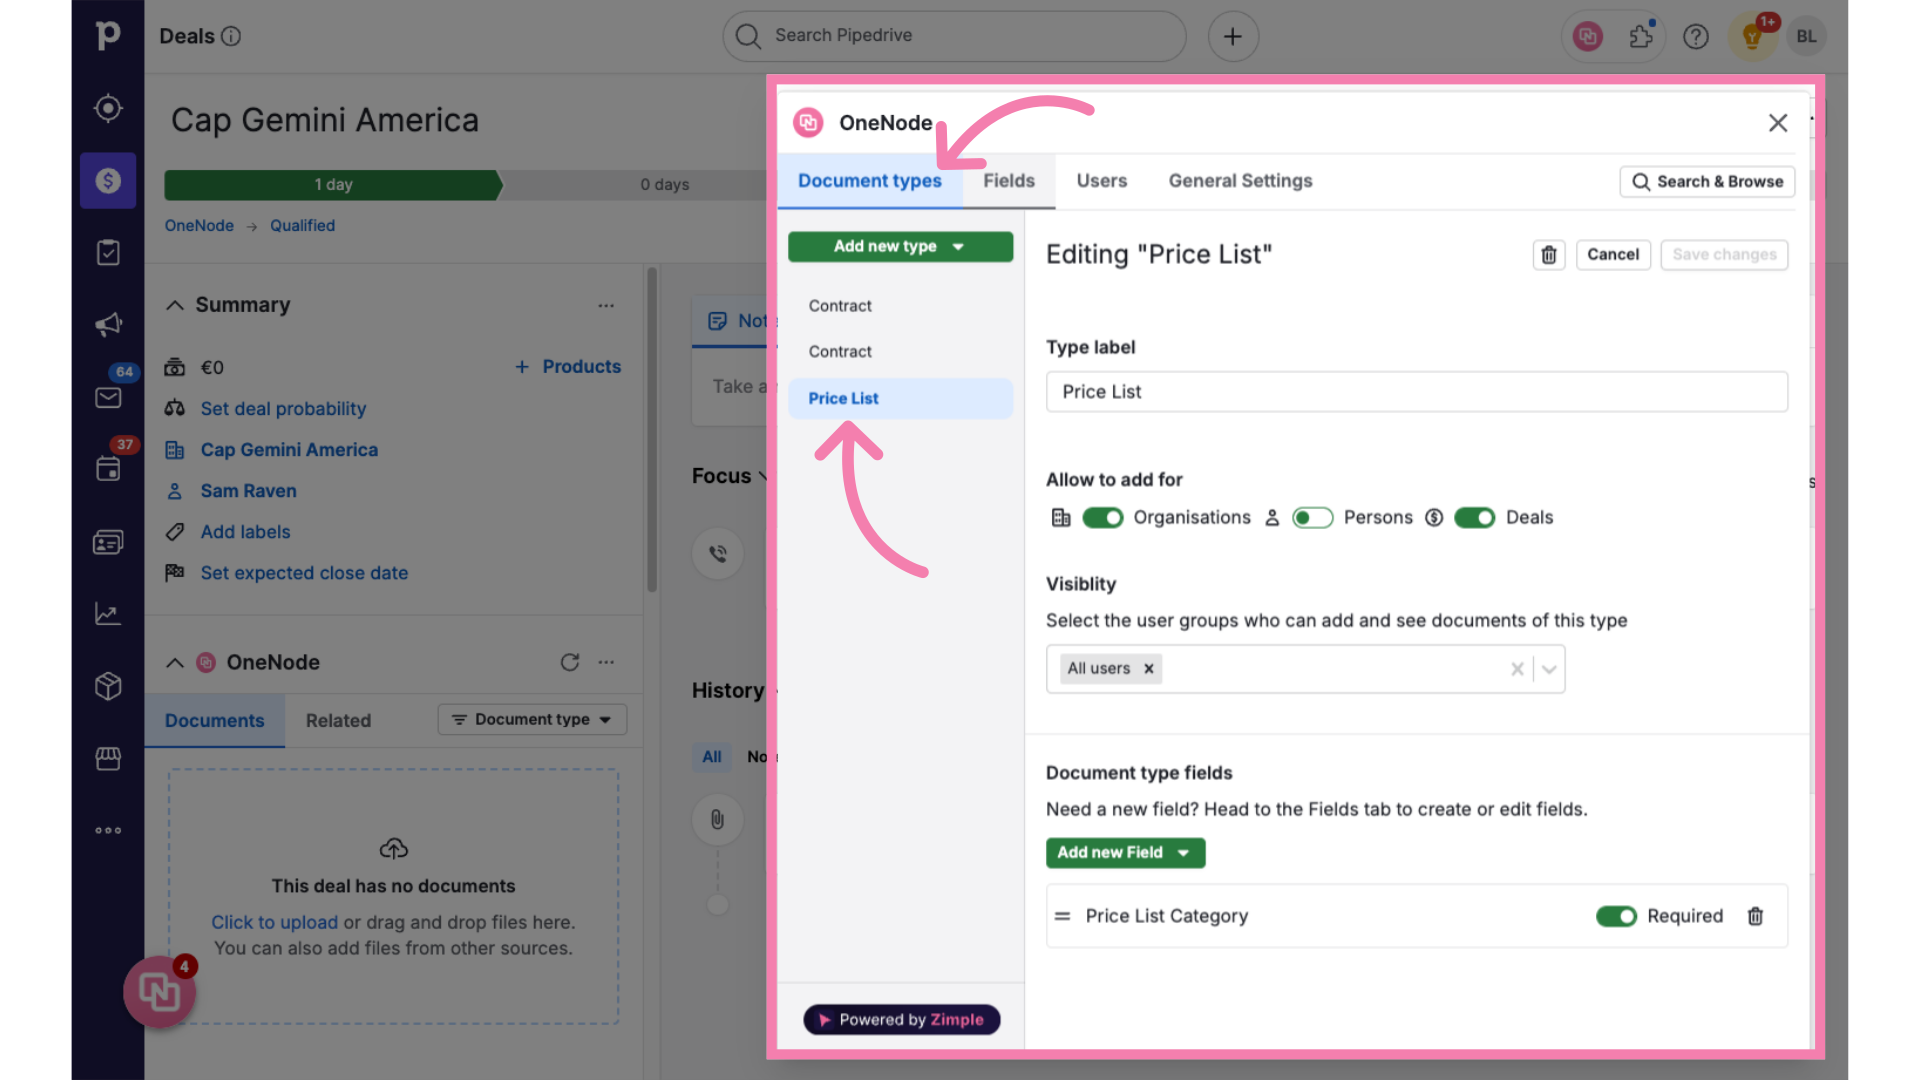Click Click to upload link
The width and height of the screenshot is (1920, 1080).
(274, 923)
